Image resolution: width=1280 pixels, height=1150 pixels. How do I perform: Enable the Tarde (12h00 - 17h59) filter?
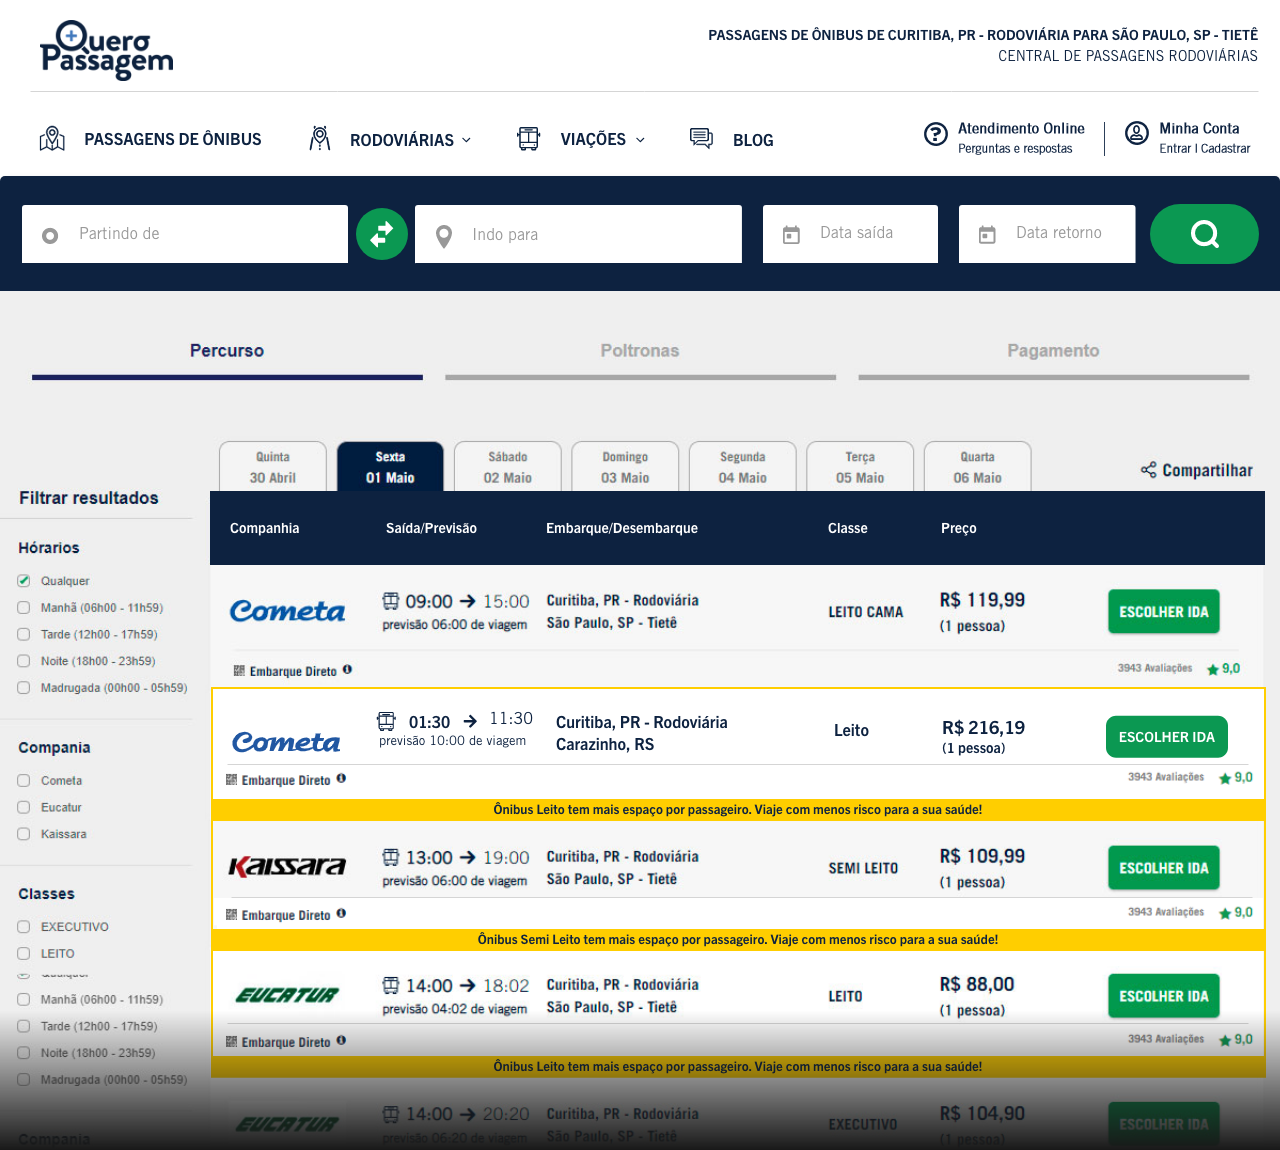(x=24, y=634)
